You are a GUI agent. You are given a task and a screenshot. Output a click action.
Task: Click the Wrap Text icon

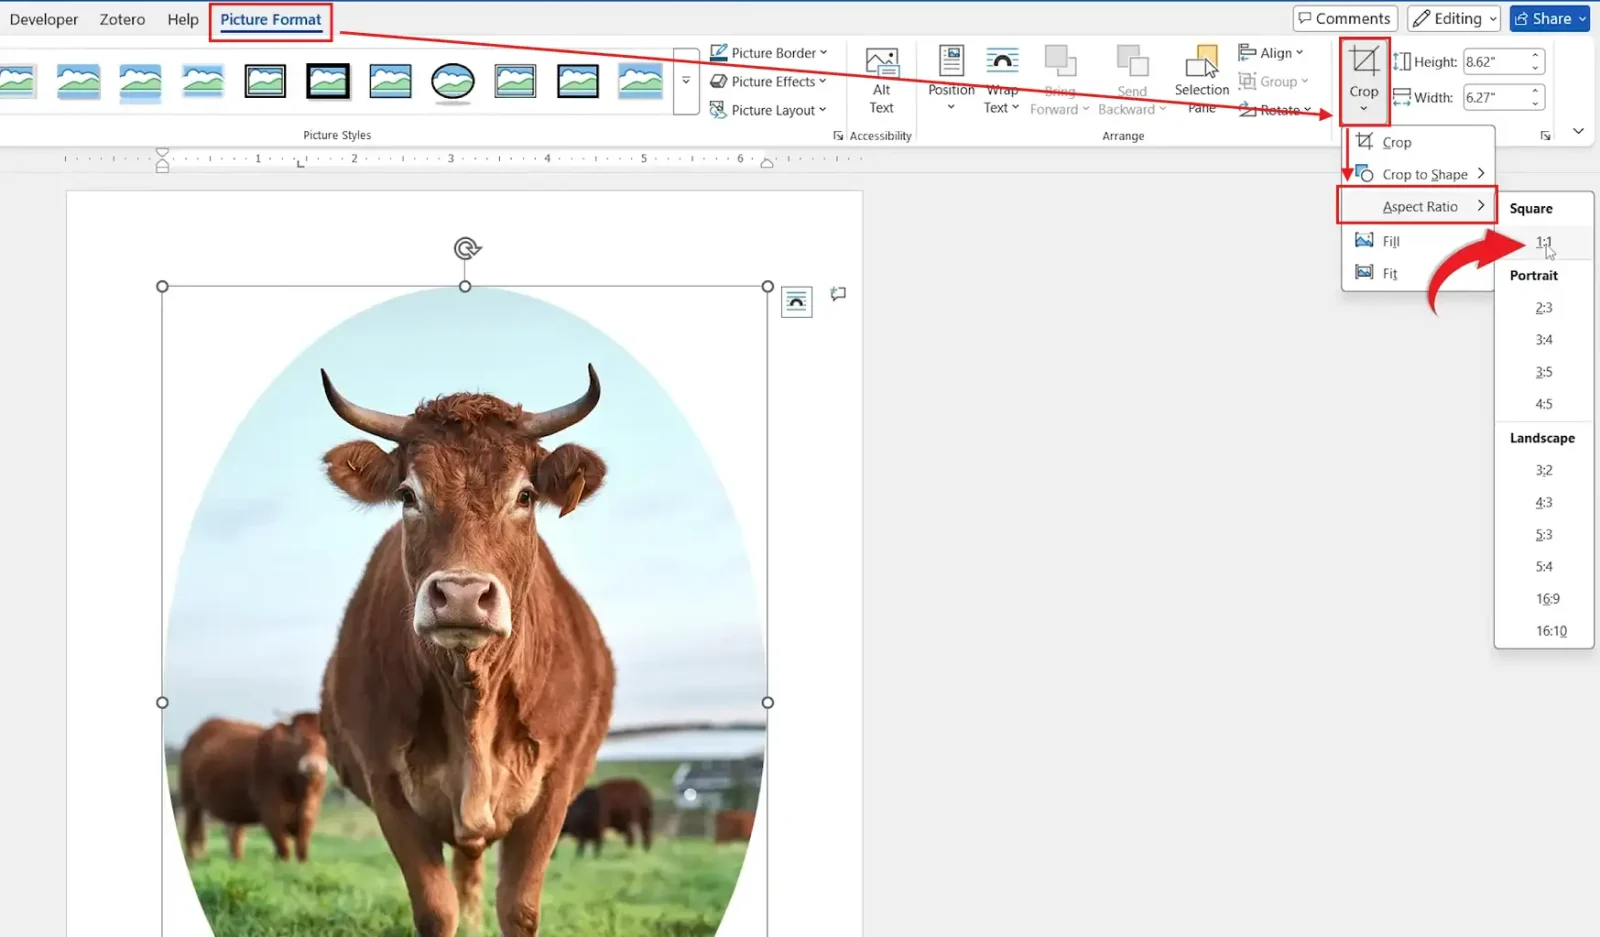click(x=1002, y=60)
